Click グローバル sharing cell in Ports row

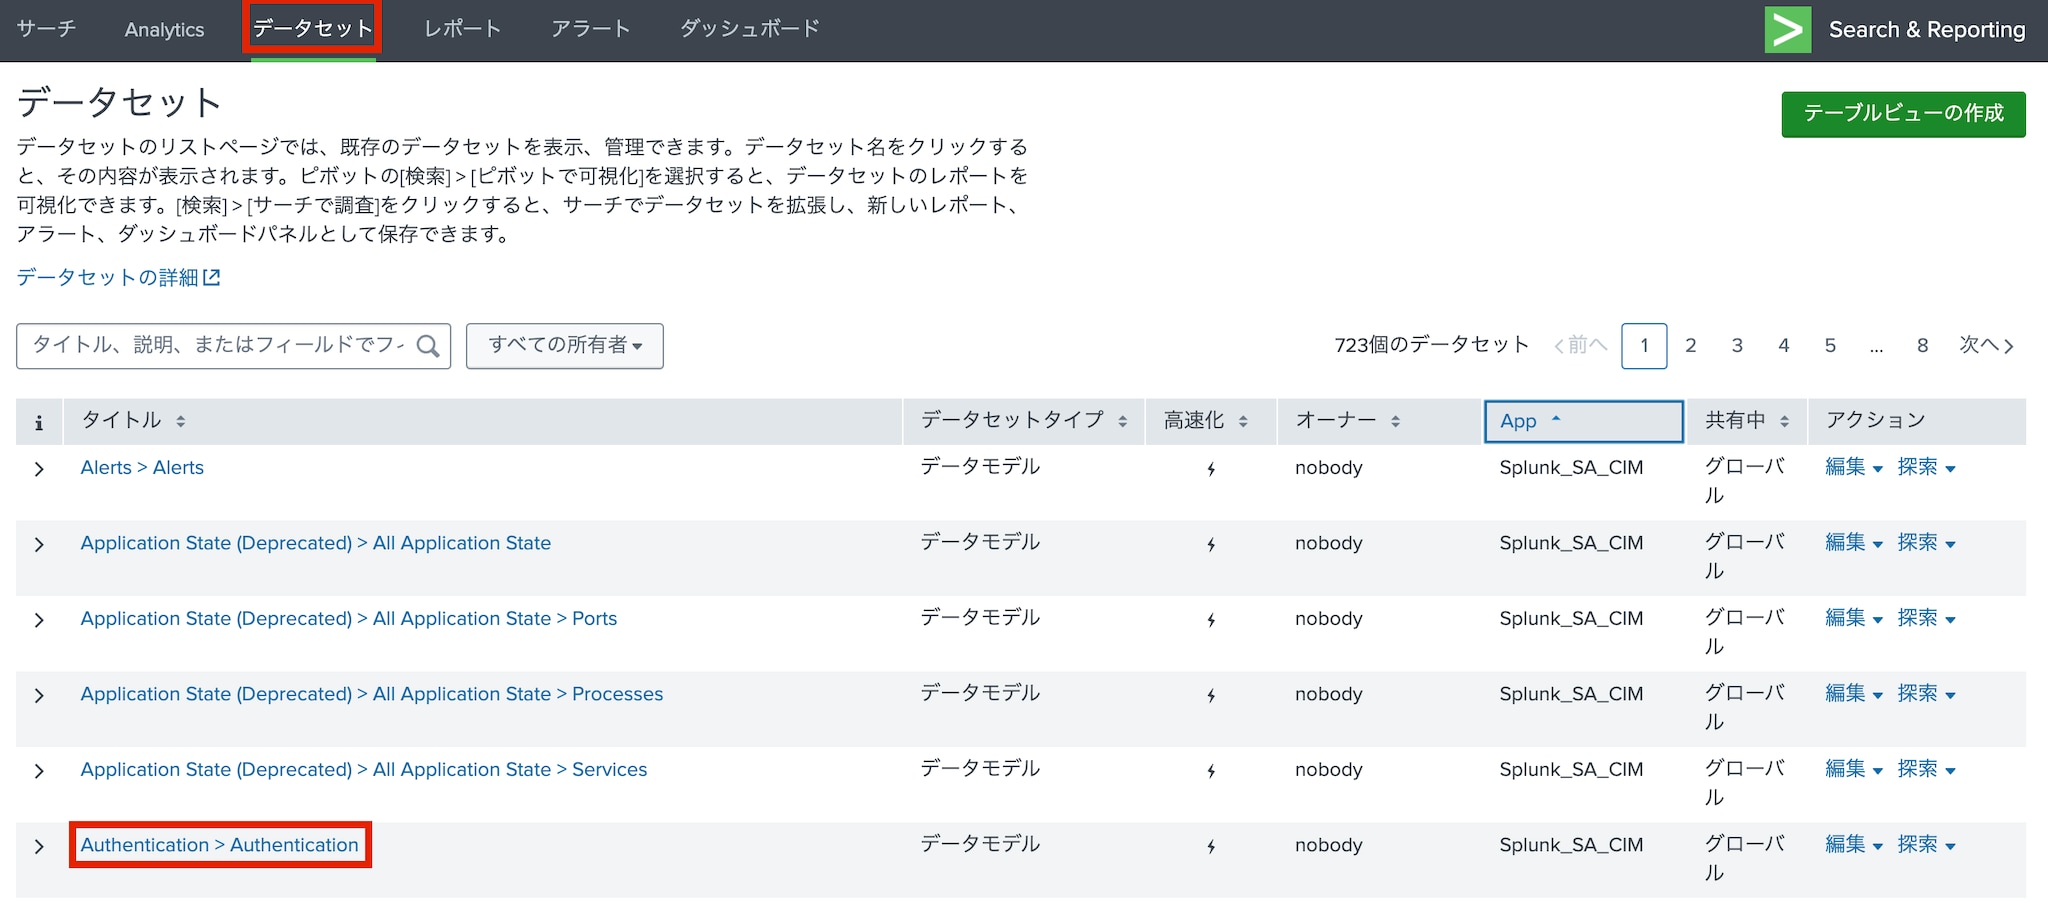tap(1745, 632)
